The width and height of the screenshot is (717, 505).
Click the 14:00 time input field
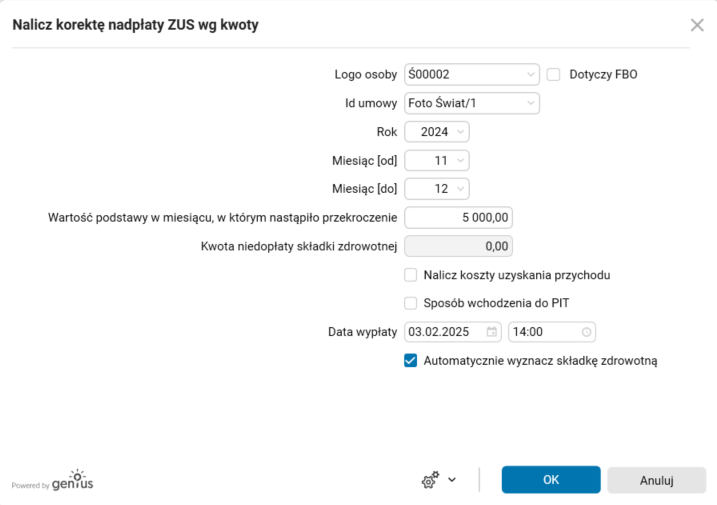(x=541, y=332)
